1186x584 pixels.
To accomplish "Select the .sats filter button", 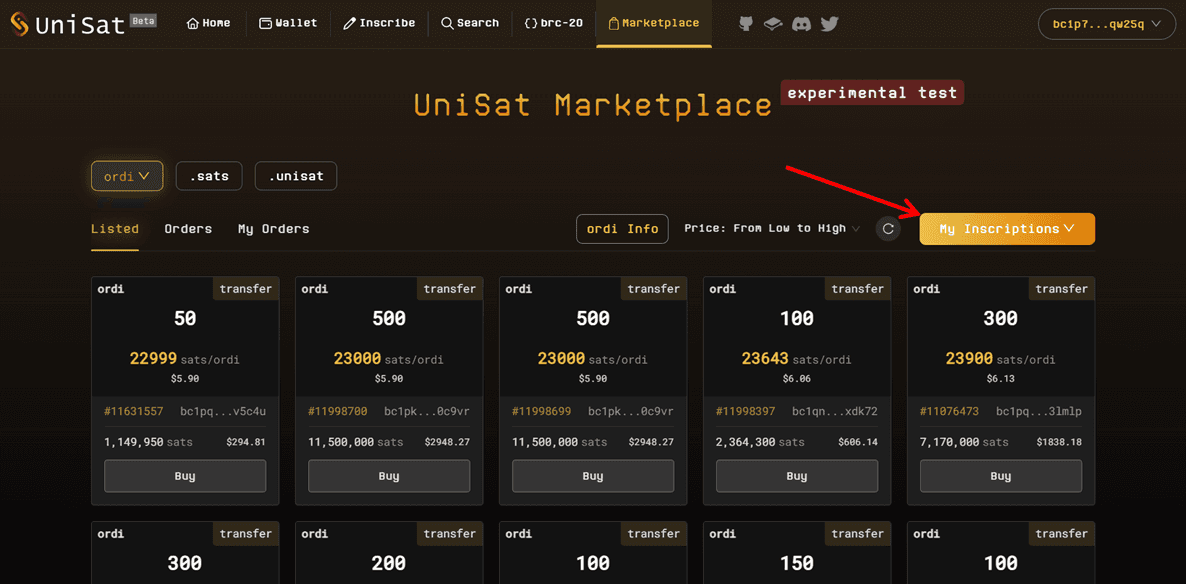I will tap(209, 176).
